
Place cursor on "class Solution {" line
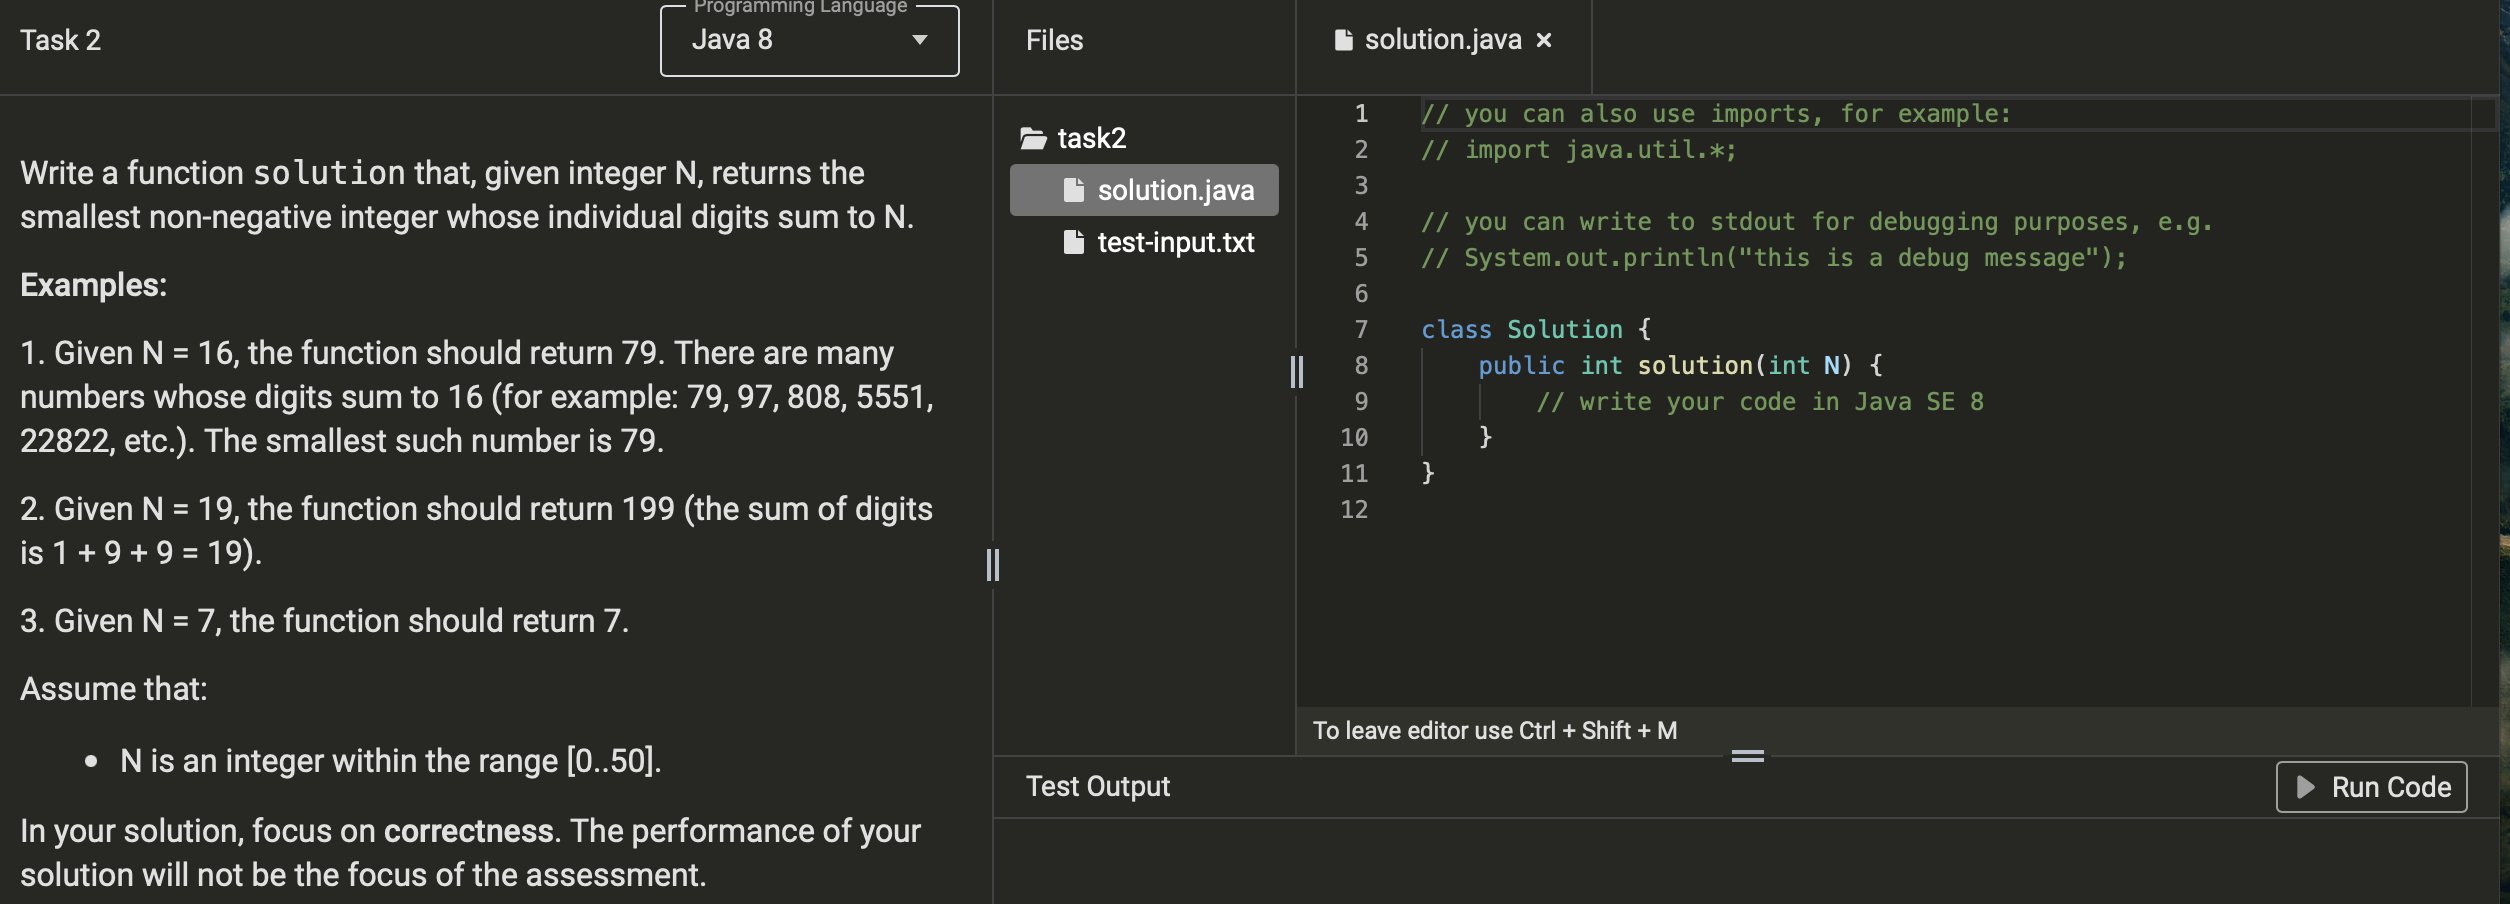[x=1537, y=330]
